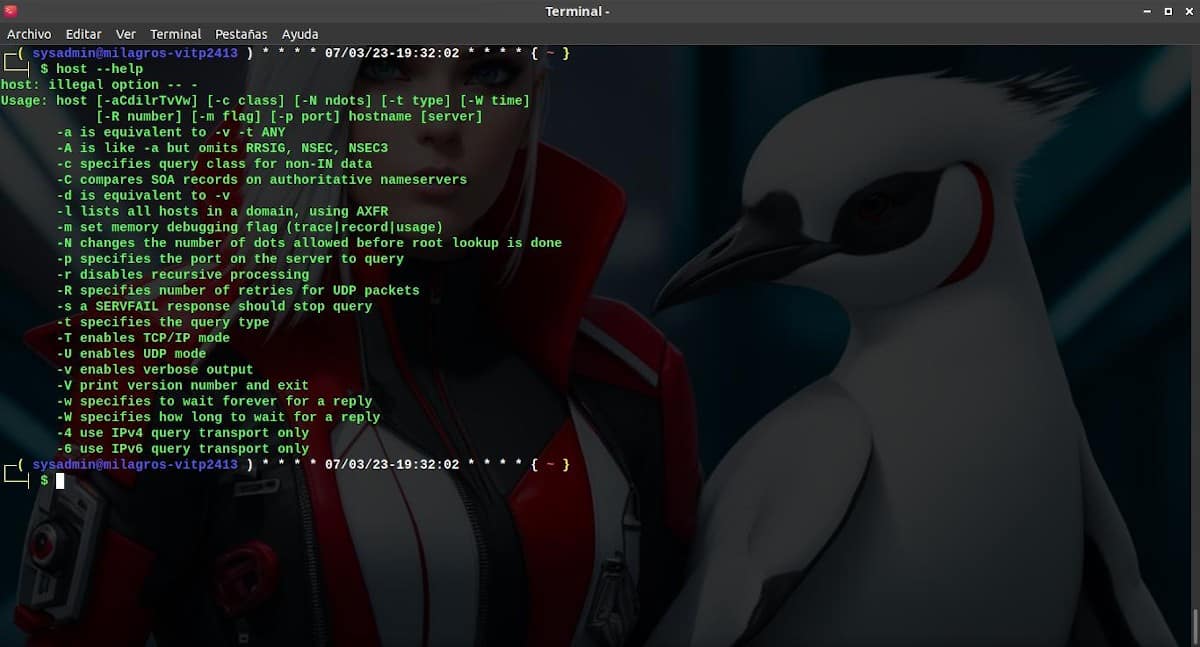The image size is (1200, 647).
Task: Open the Ver menu
Action: coord(126,34)
